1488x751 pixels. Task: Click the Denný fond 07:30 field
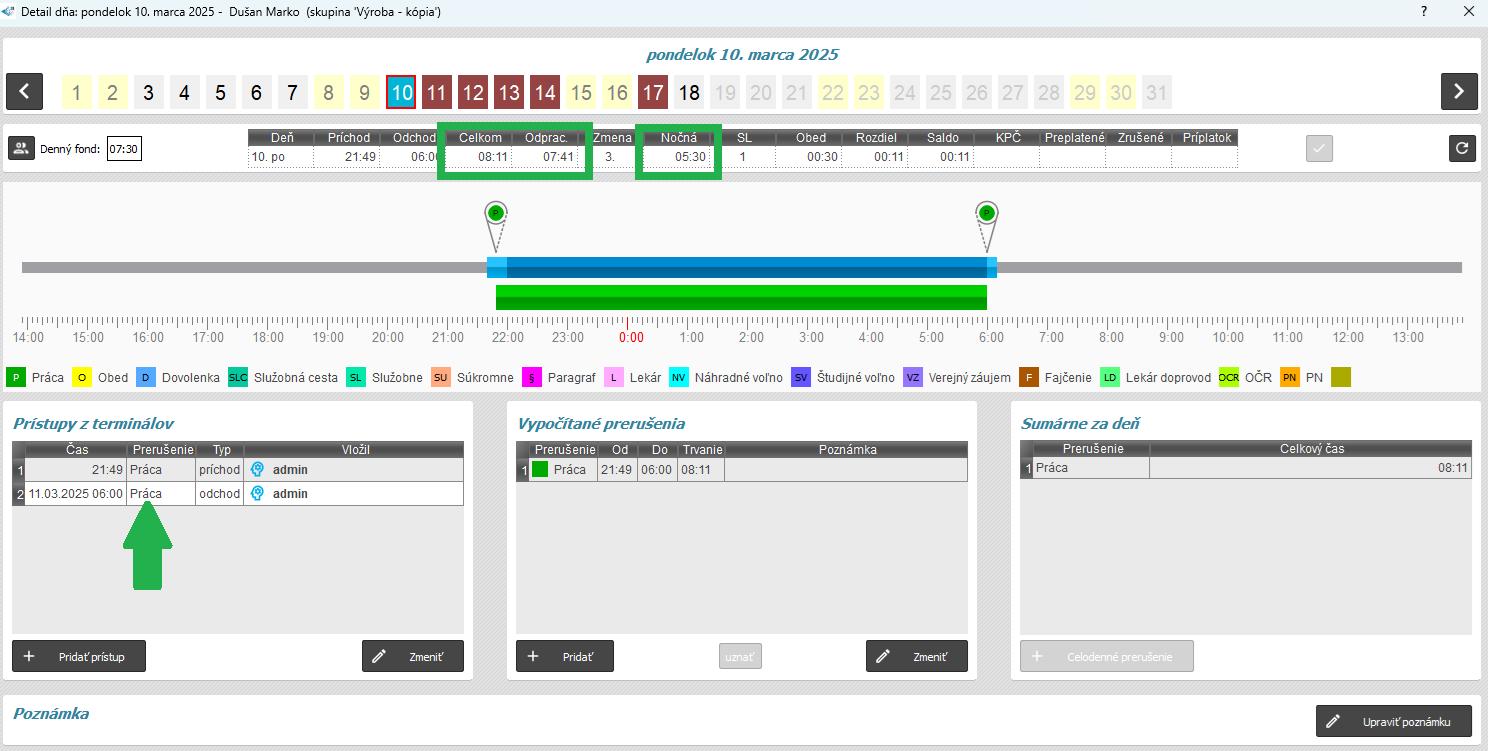[123, 149]
